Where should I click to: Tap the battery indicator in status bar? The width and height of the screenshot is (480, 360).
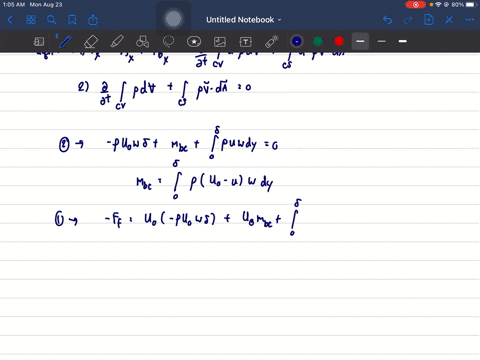point(471,5)
